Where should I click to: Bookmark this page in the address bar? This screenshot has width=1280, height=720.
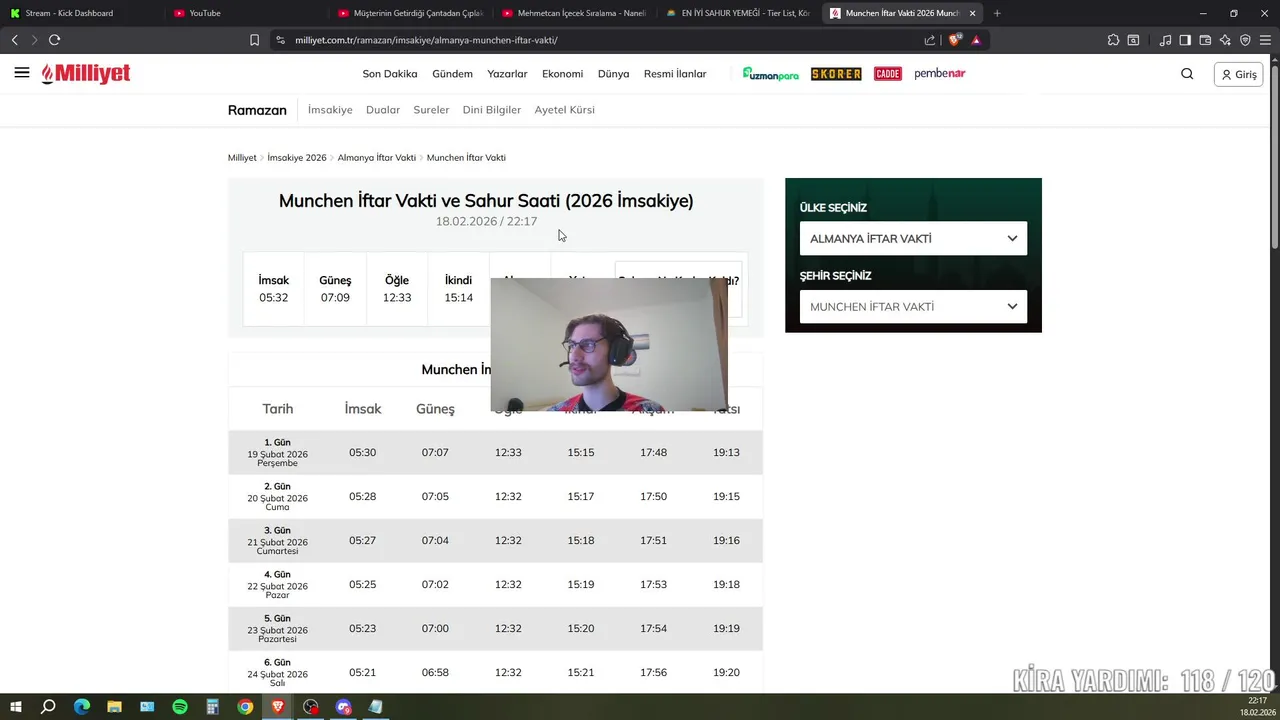254,40
